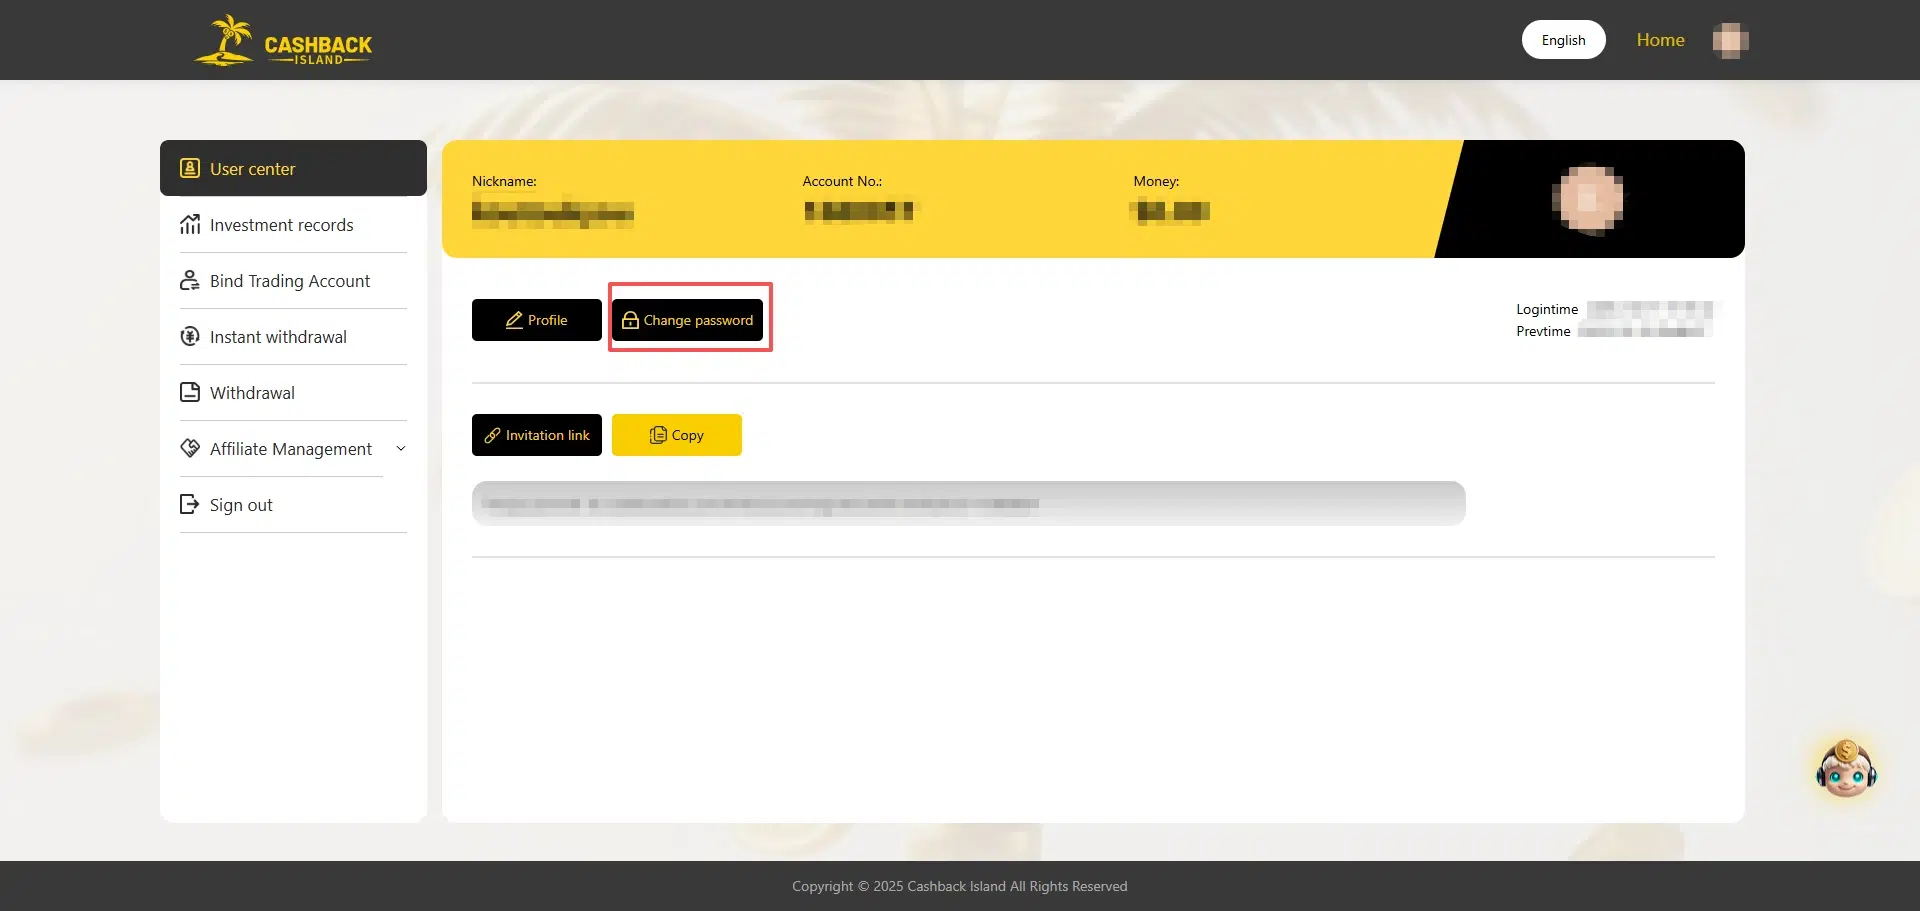
Task: Open the English language selector
Action: (1563, 39)
